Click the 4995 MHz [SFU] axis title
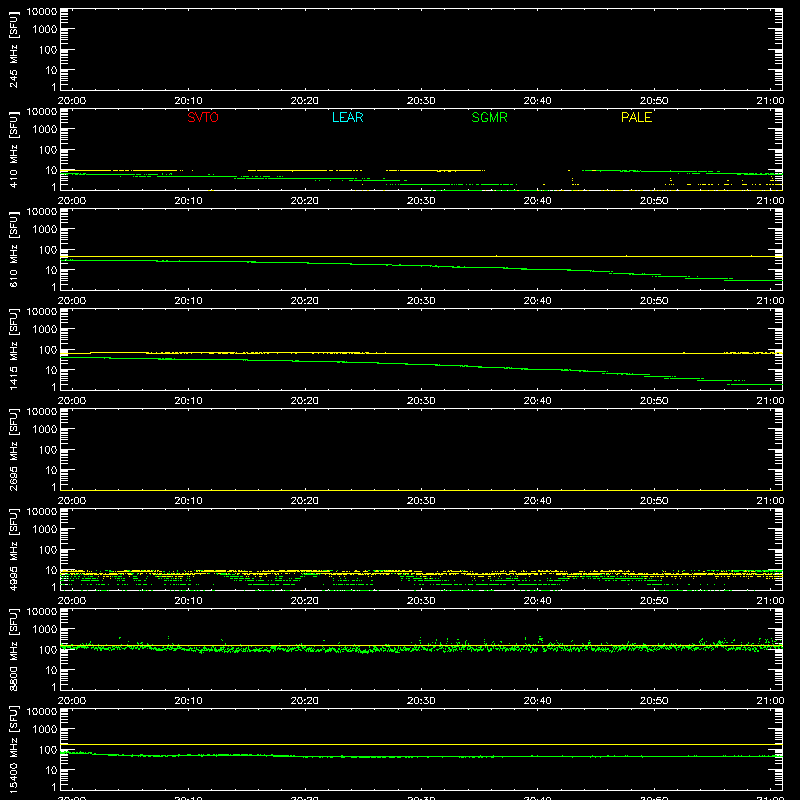Image resolution: width=800 pixels, height=800 pixels. tap(14, 550)
